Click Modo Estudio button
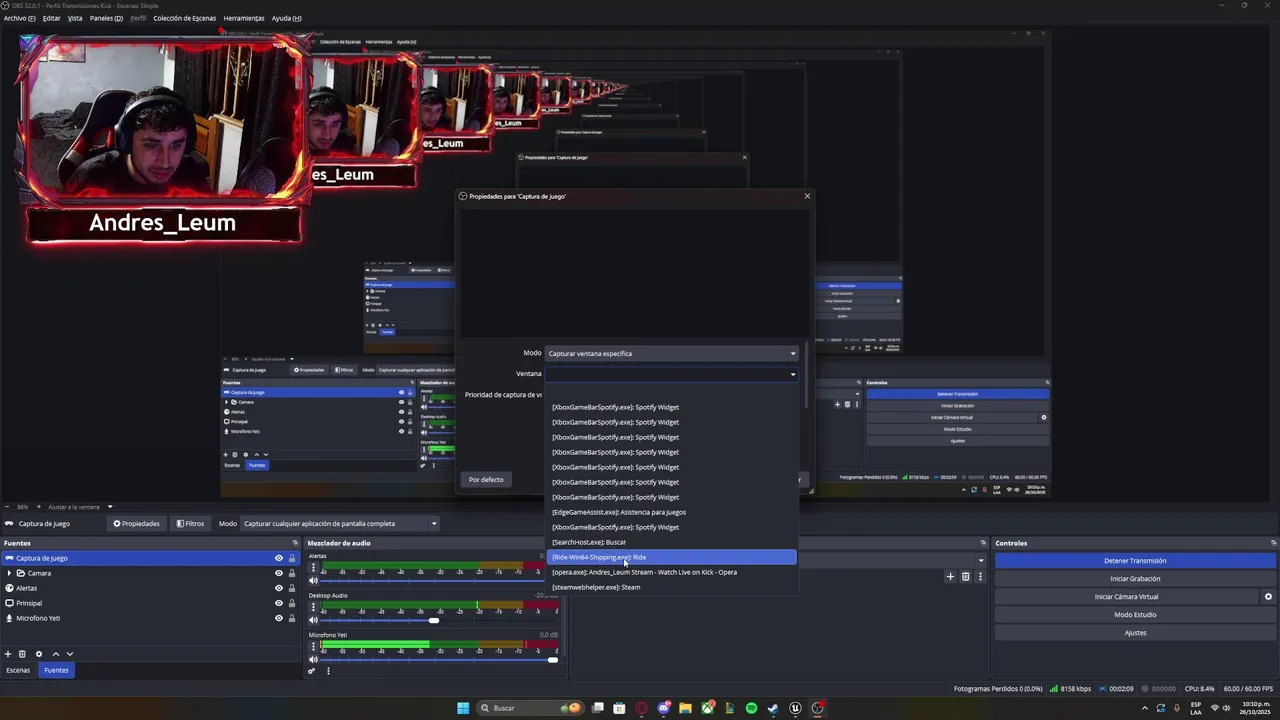The height and width of the screenshot is (720, 1280). 1135,615
